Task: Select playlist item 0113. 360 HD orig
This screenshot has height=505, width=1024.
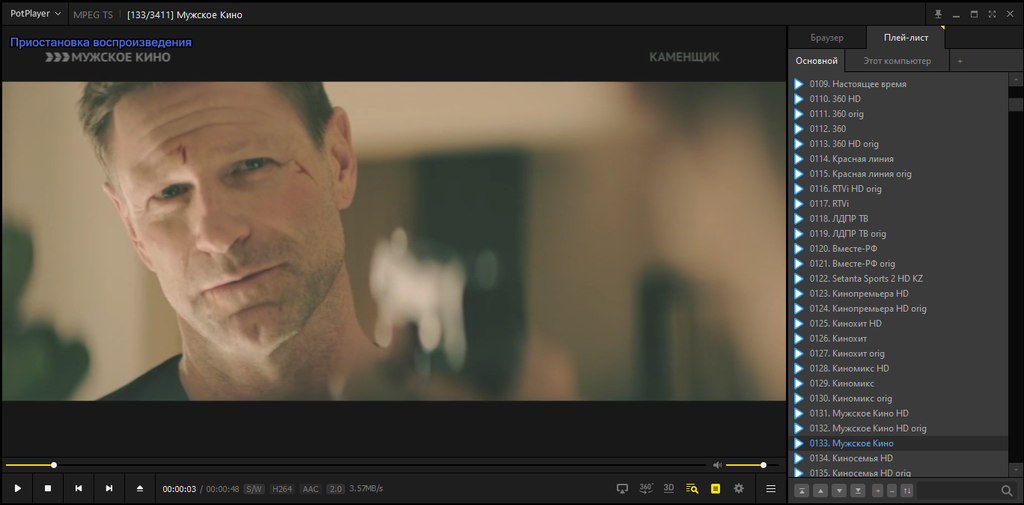Action: click(899, 144)
